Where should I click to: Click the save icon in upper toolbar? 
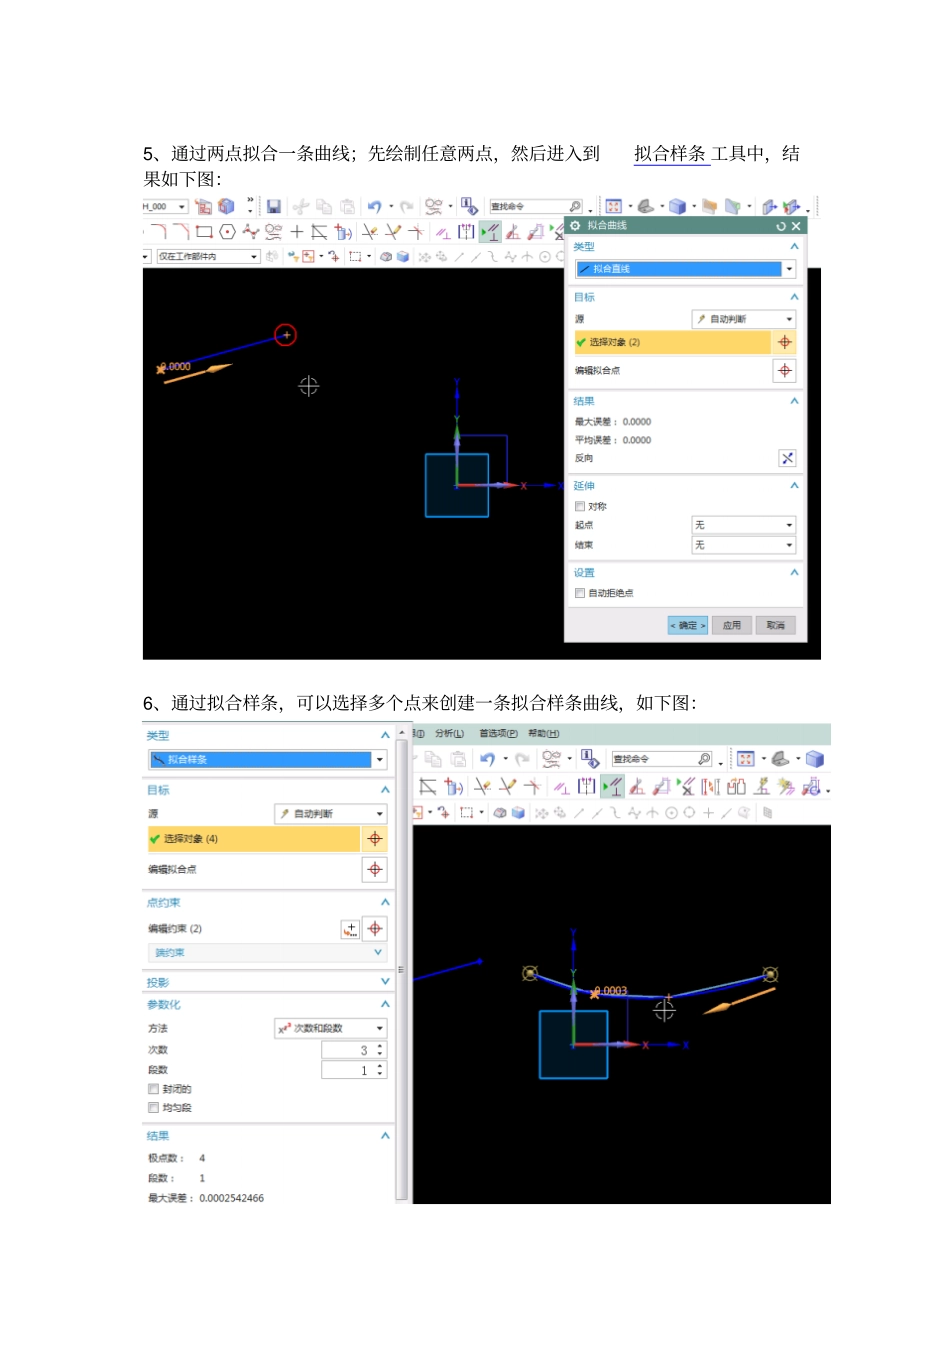pyautogui.click(x=273, y=207)
